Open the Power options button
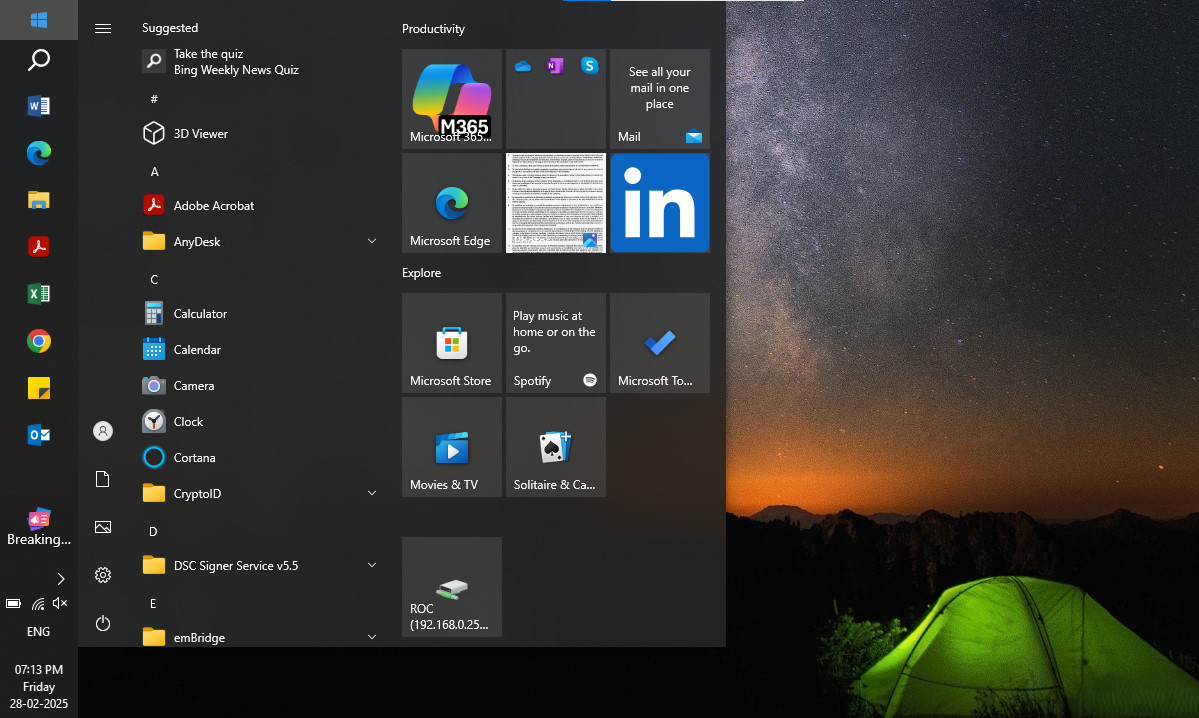The width and height of the screenshot is (1199, 718). pyautogui.click(x=102, y=623)
